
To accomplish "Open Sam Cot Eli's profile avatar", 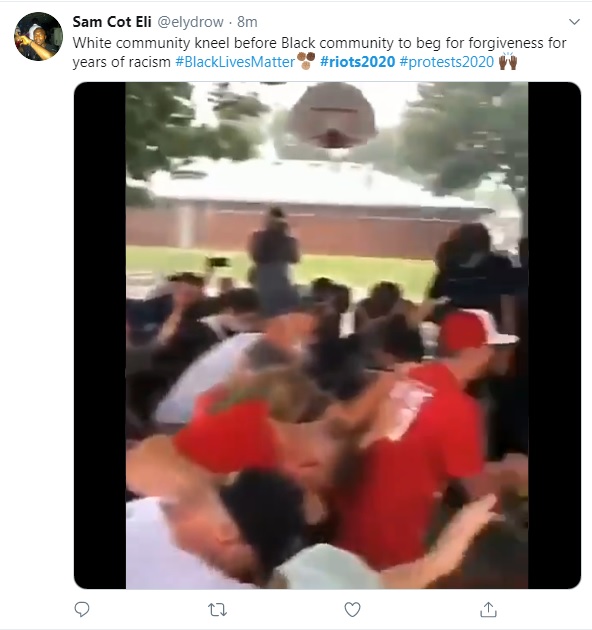I will point(39,37).
